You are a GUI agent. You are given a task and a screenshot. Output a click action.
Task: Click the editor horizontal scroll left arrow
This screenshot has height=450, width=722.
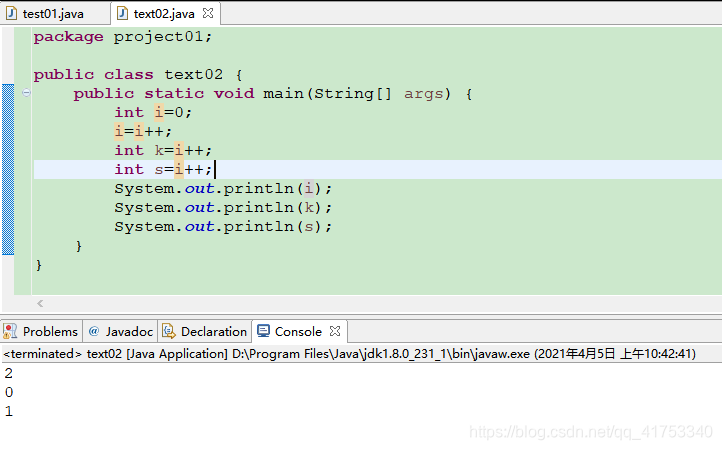click(40, 303)
